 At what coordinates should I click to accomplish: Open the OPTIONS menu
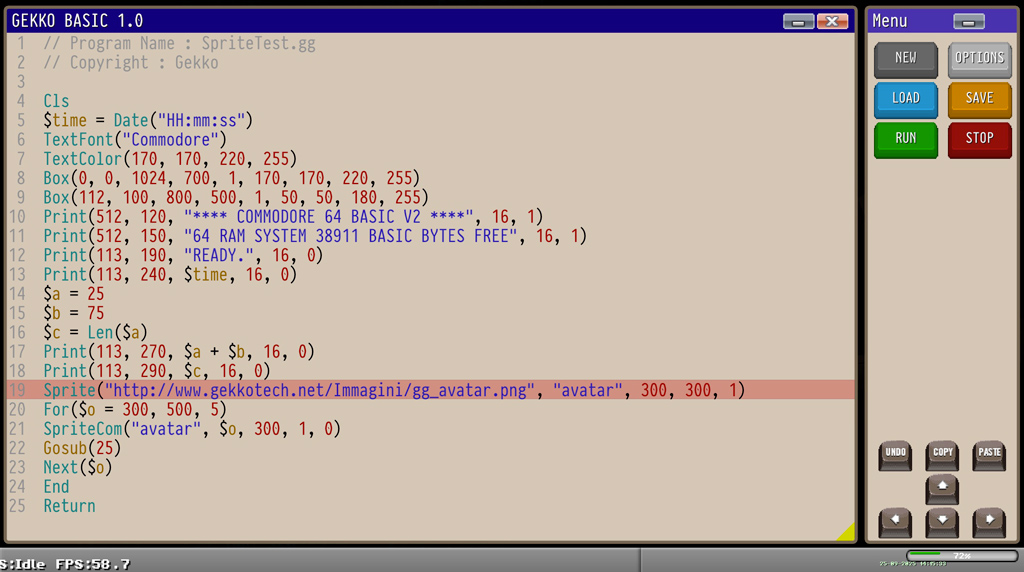pyautogui.click(x=979, y=59)
